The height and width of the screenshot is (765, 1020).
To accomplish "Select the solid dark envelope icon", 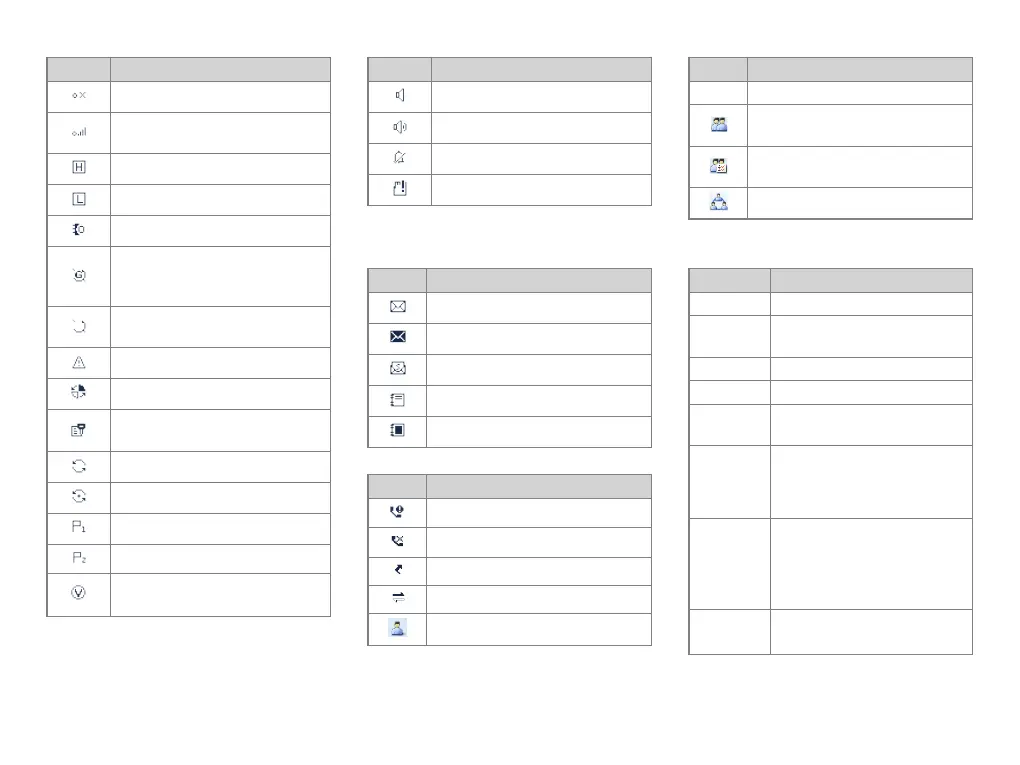I will (x=397, y=336).
